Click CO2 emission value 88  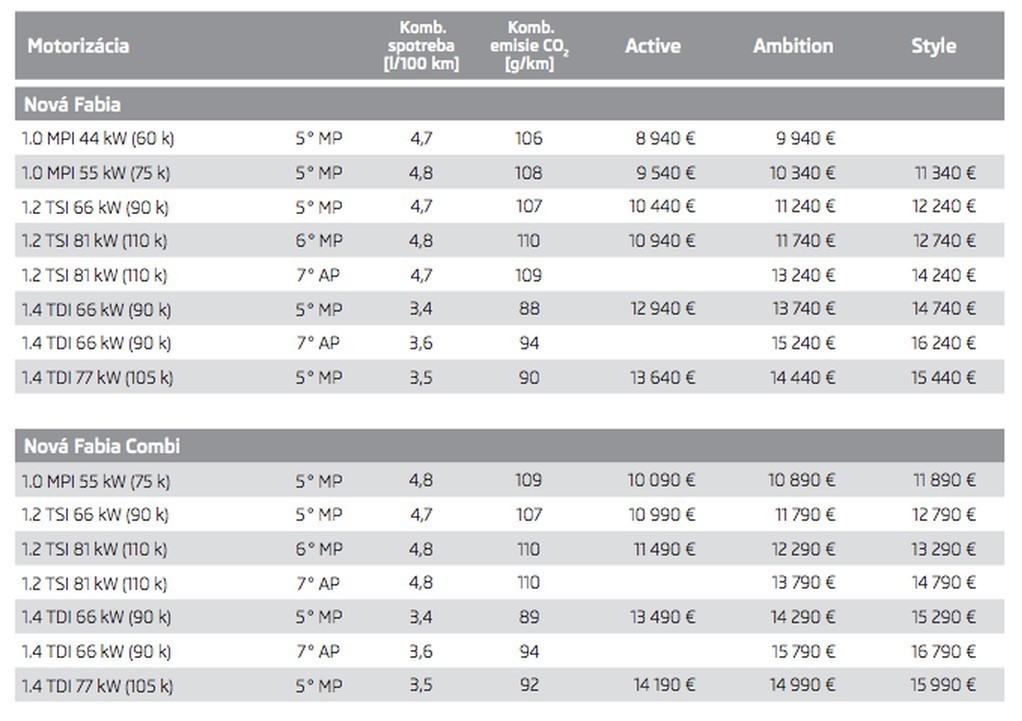coord(529,309)
